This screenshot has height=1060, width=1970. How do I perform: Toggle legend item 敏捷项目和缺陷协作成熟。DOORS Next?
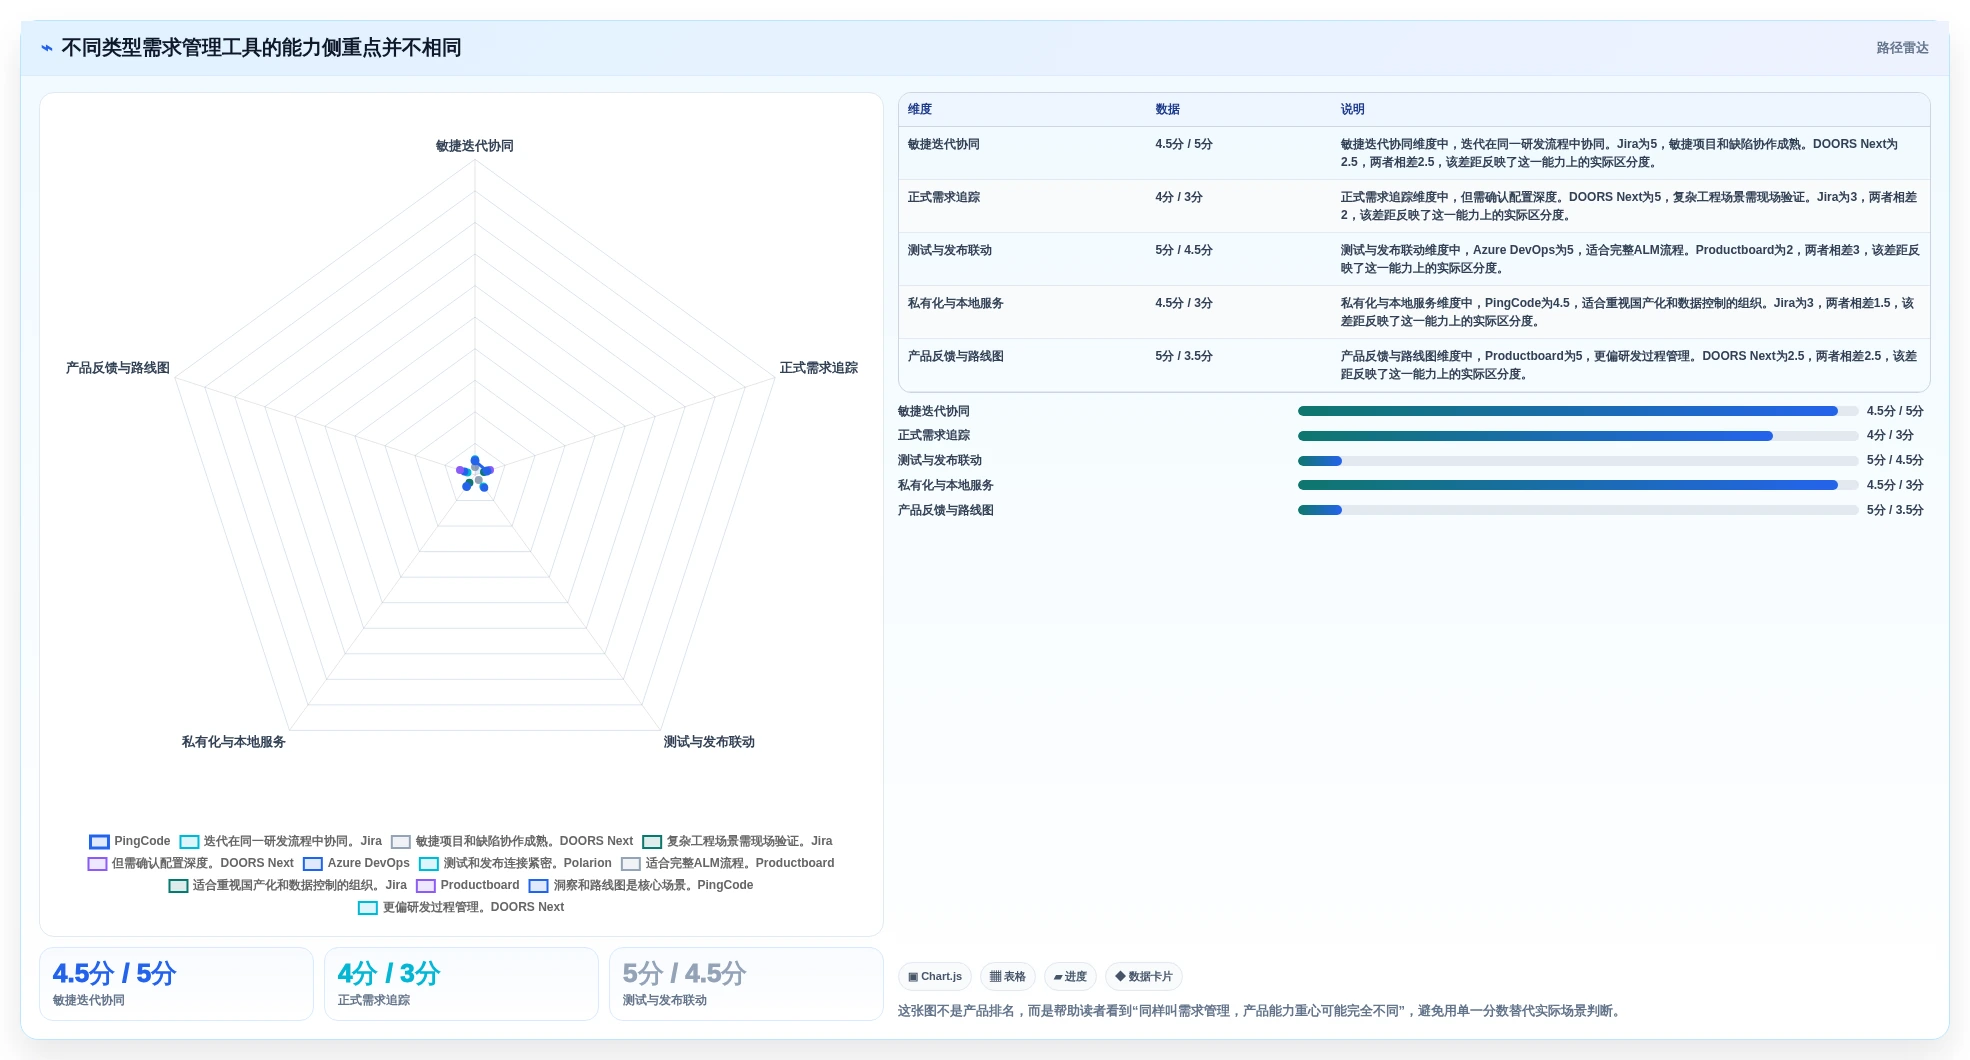pyautogui.click(x=512, y=842)
